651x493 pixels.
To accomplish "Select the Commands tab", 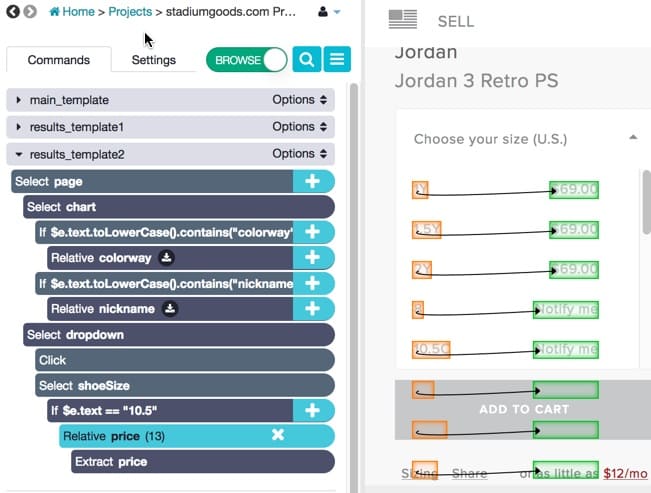I will pos(59,60).
